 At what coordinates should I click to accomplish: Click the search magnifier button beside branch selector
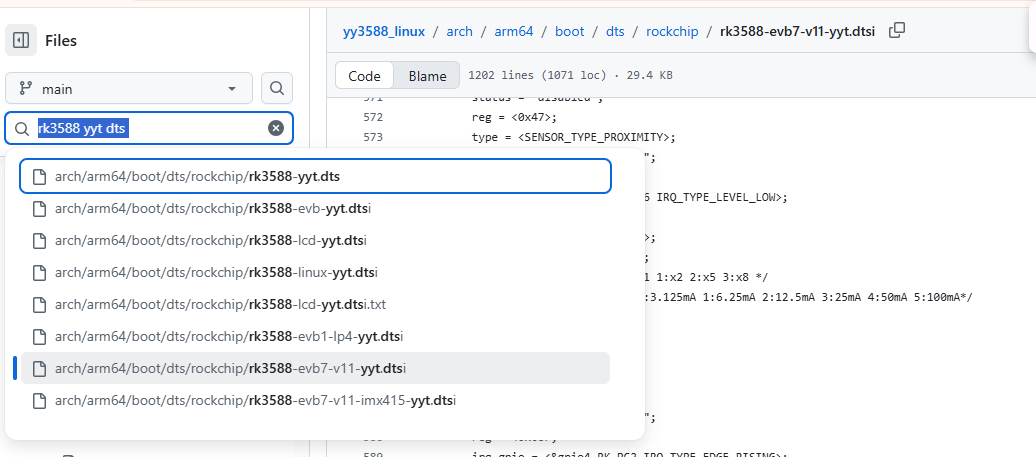277,88
